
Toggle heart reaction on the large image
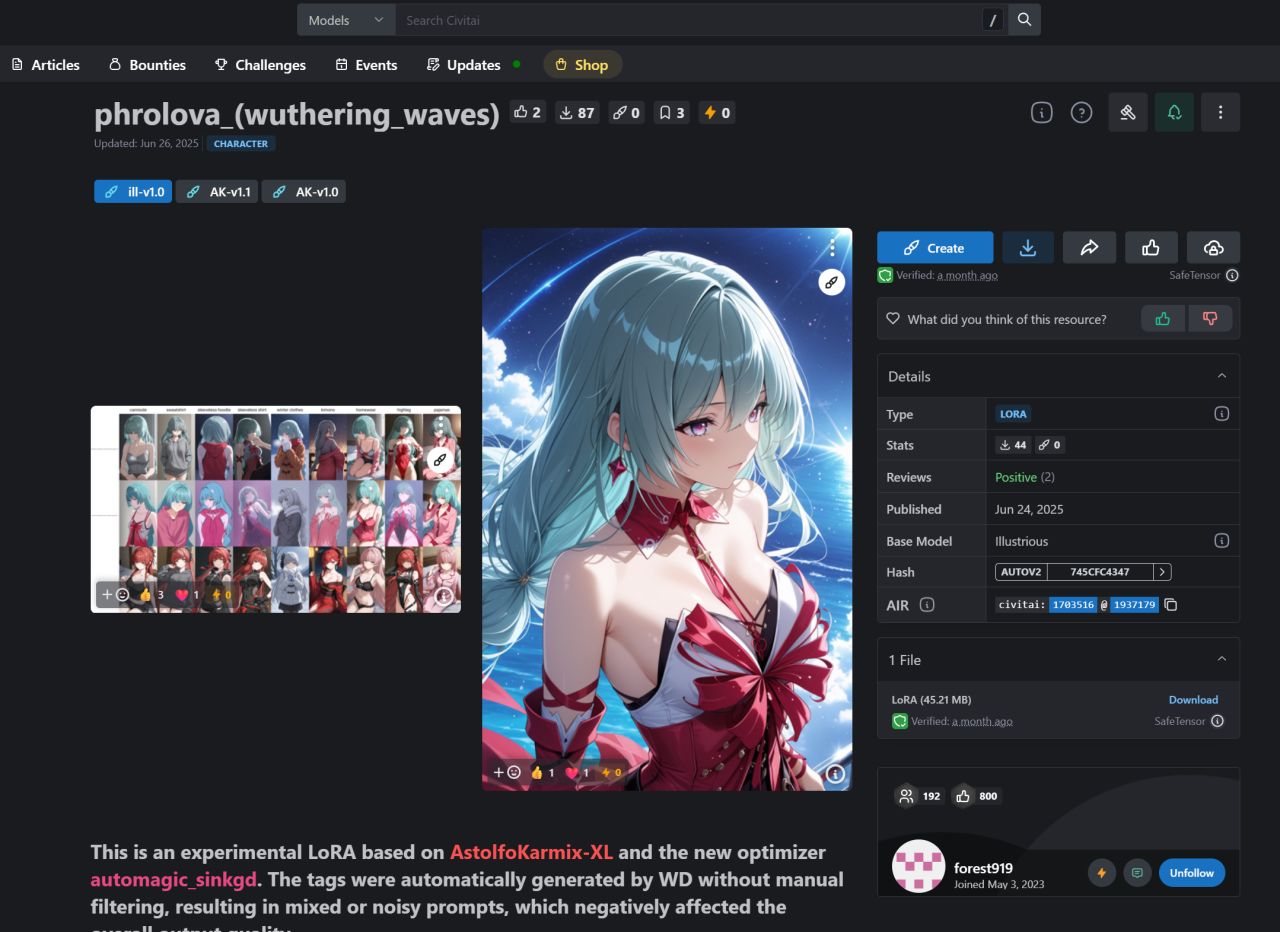click(578, 772)
